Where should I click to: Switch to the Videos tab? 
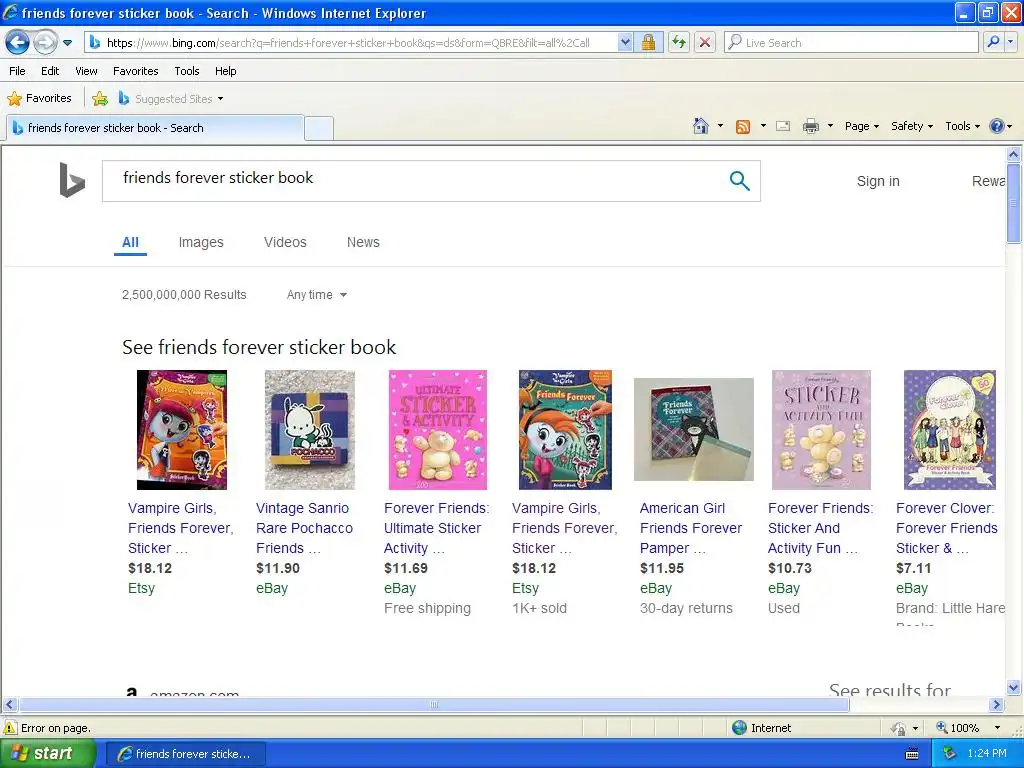[x=285, y=242]
